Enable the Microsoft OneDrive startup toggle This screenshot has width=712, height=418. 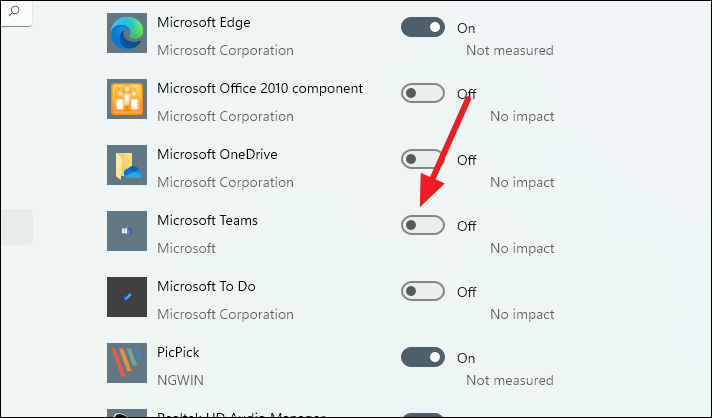(x=422, y=159)
